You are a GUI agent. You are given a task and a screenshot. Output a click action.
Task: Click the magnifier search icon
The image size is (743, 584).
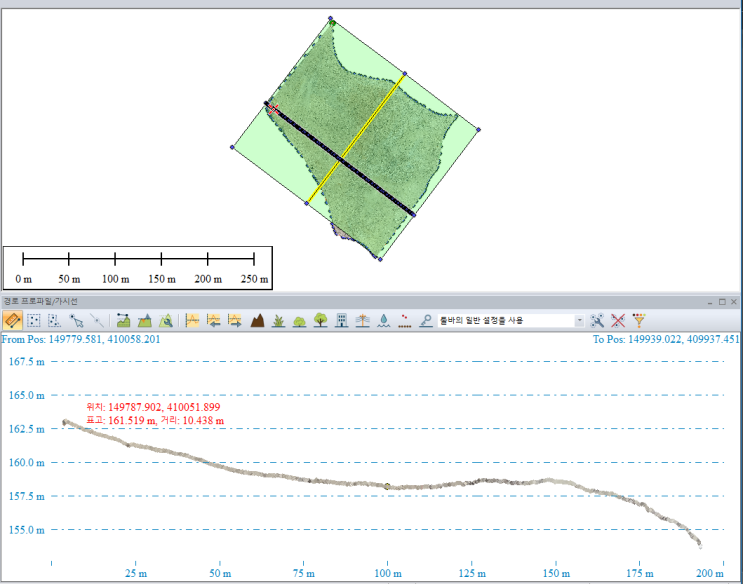(426, 321)
